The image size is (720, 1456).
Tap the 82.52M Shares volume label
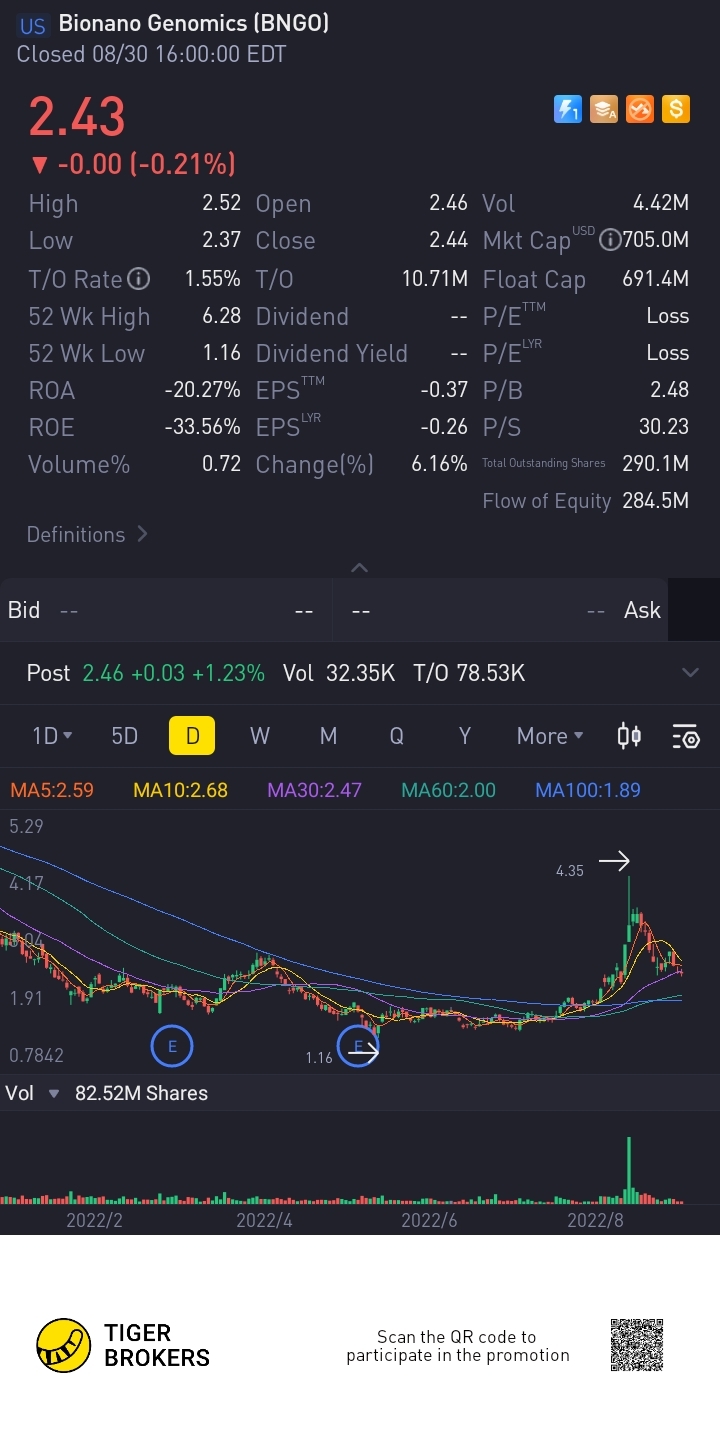tap(141, 1094)
